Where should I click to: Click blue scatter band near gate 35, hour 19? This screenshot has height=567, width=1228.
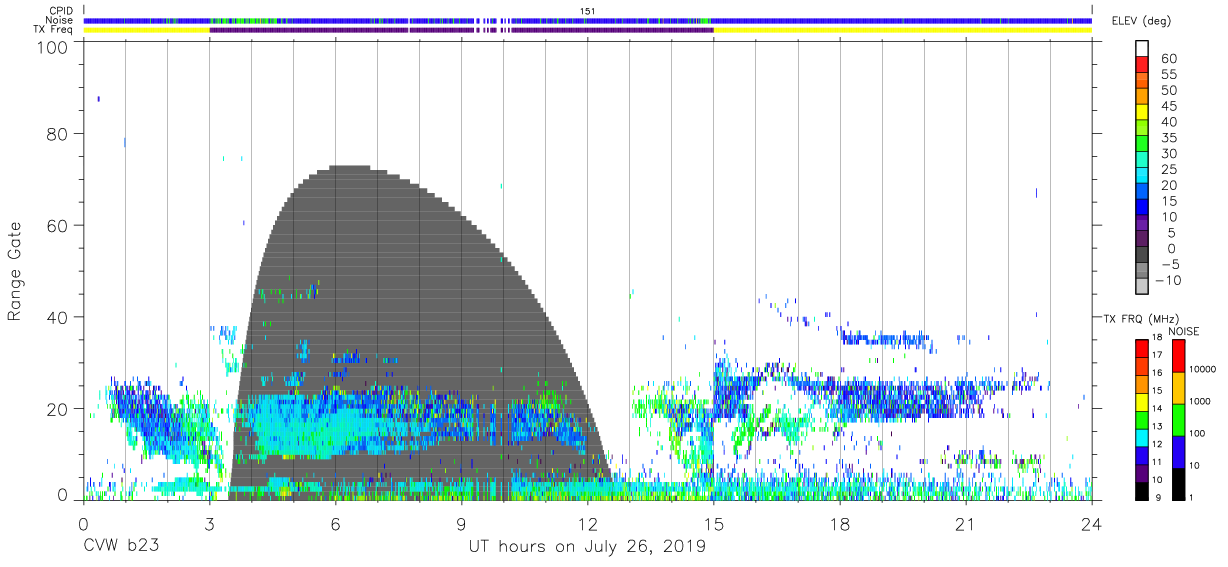pyautogui.click(x=885, y=340)
